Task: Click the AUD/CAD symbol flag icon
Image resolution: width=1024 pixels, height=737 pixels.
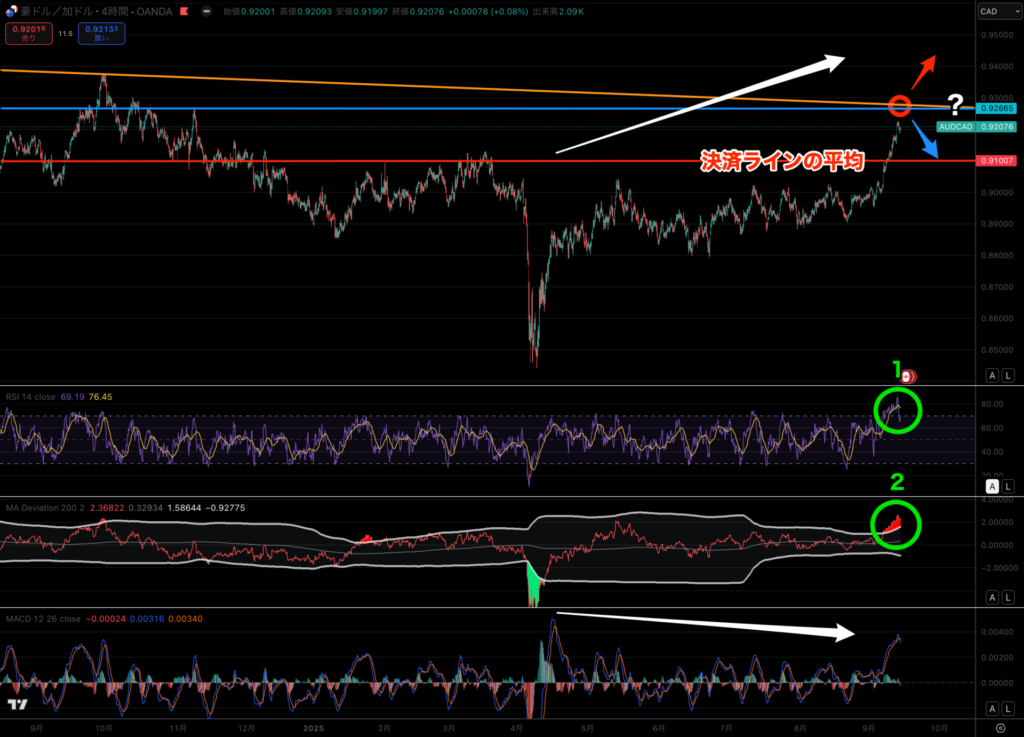Action: [x=12, y=12]
